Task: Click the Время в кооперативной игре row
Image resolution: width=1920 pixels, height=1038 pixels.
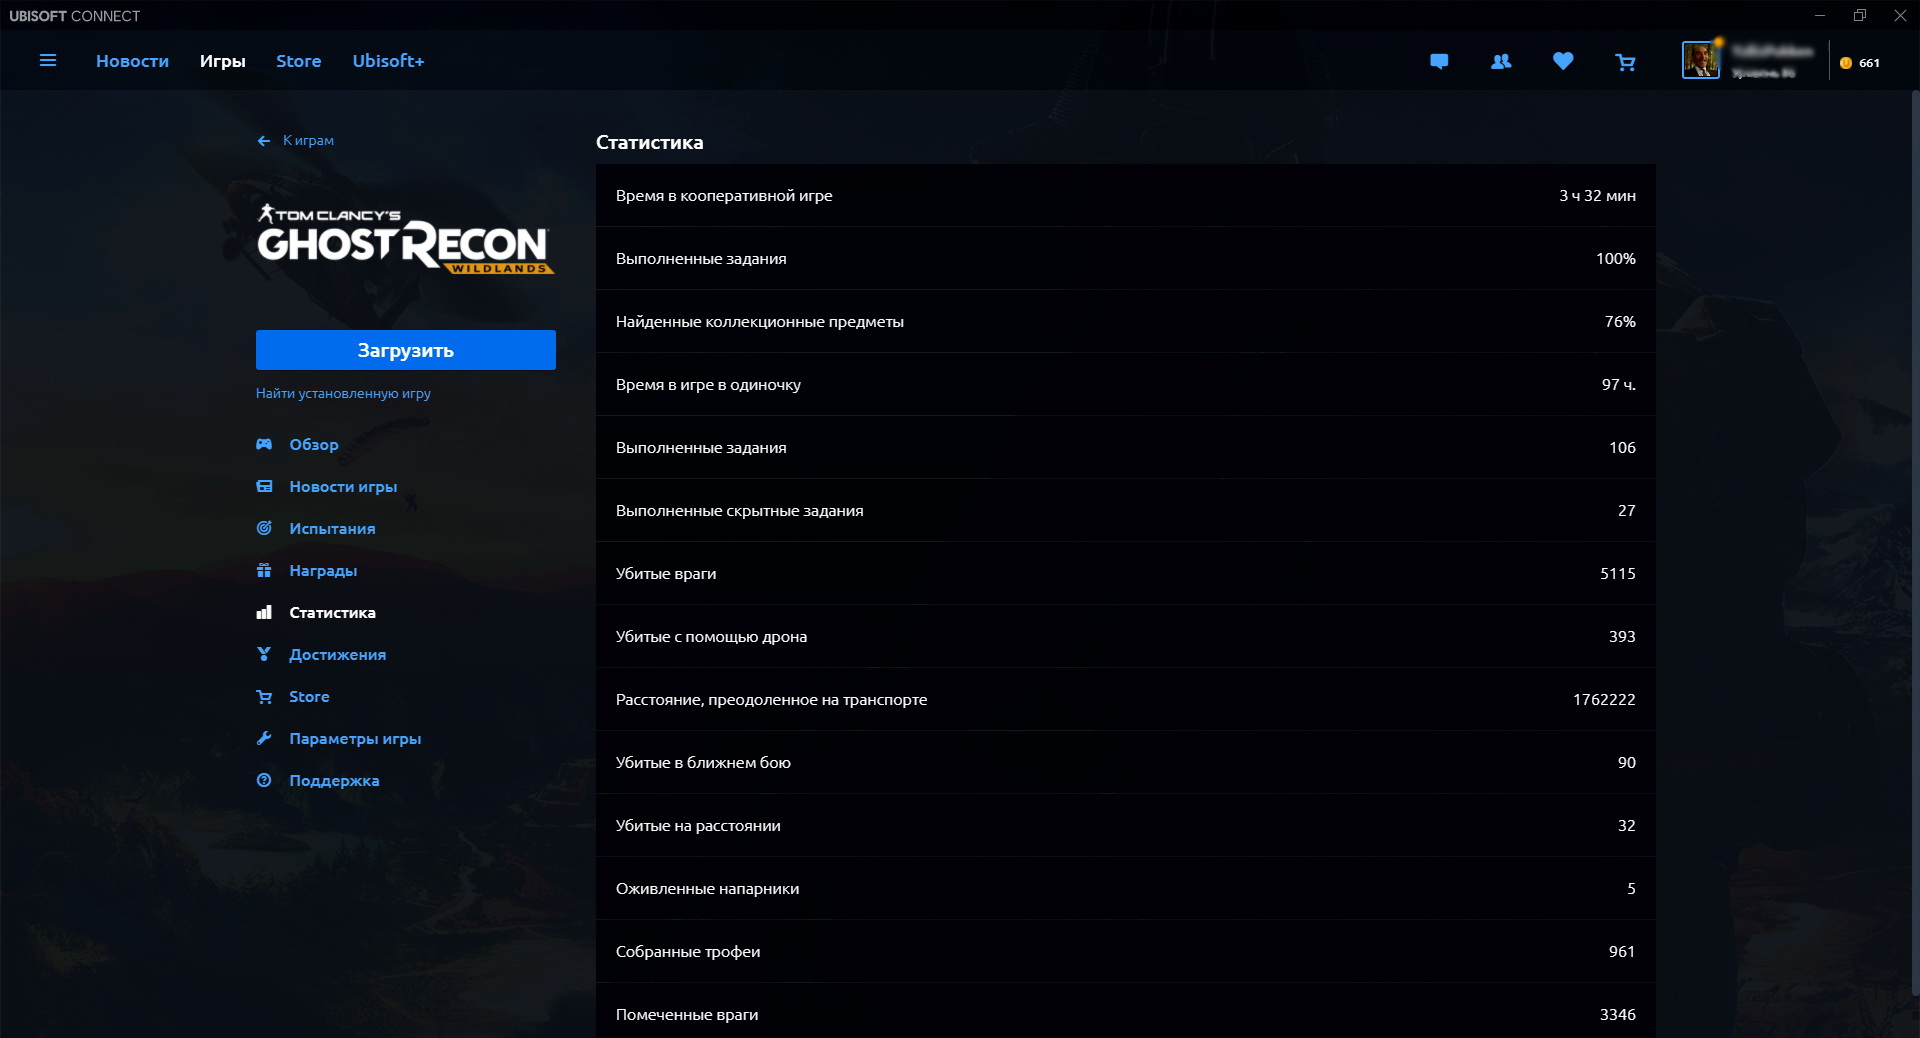Action: 1125,195
